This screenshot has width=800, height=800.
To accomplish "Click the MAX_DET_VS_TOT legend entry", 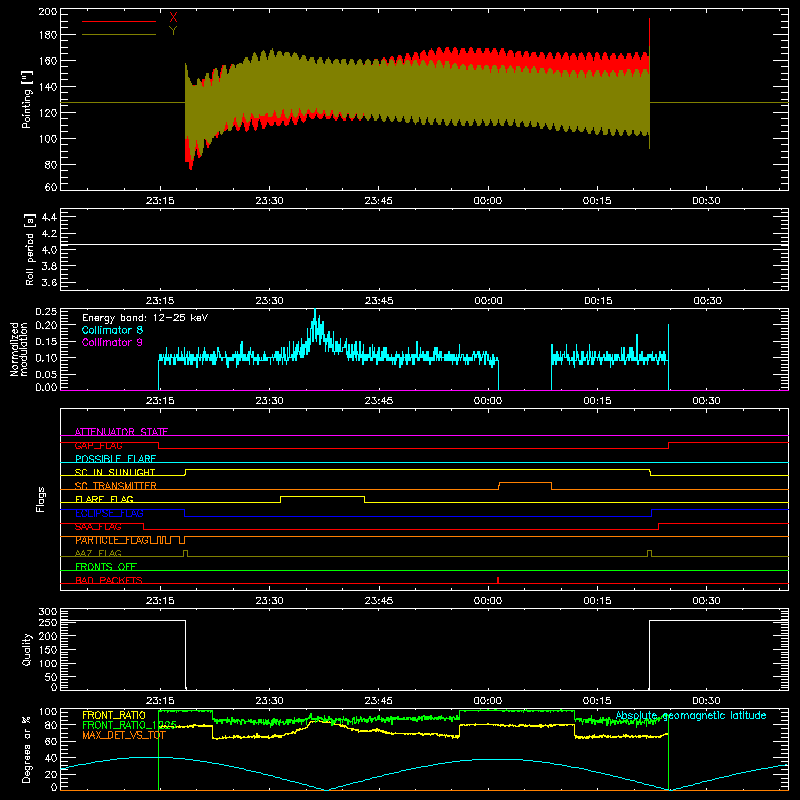I will click(124, 735).
